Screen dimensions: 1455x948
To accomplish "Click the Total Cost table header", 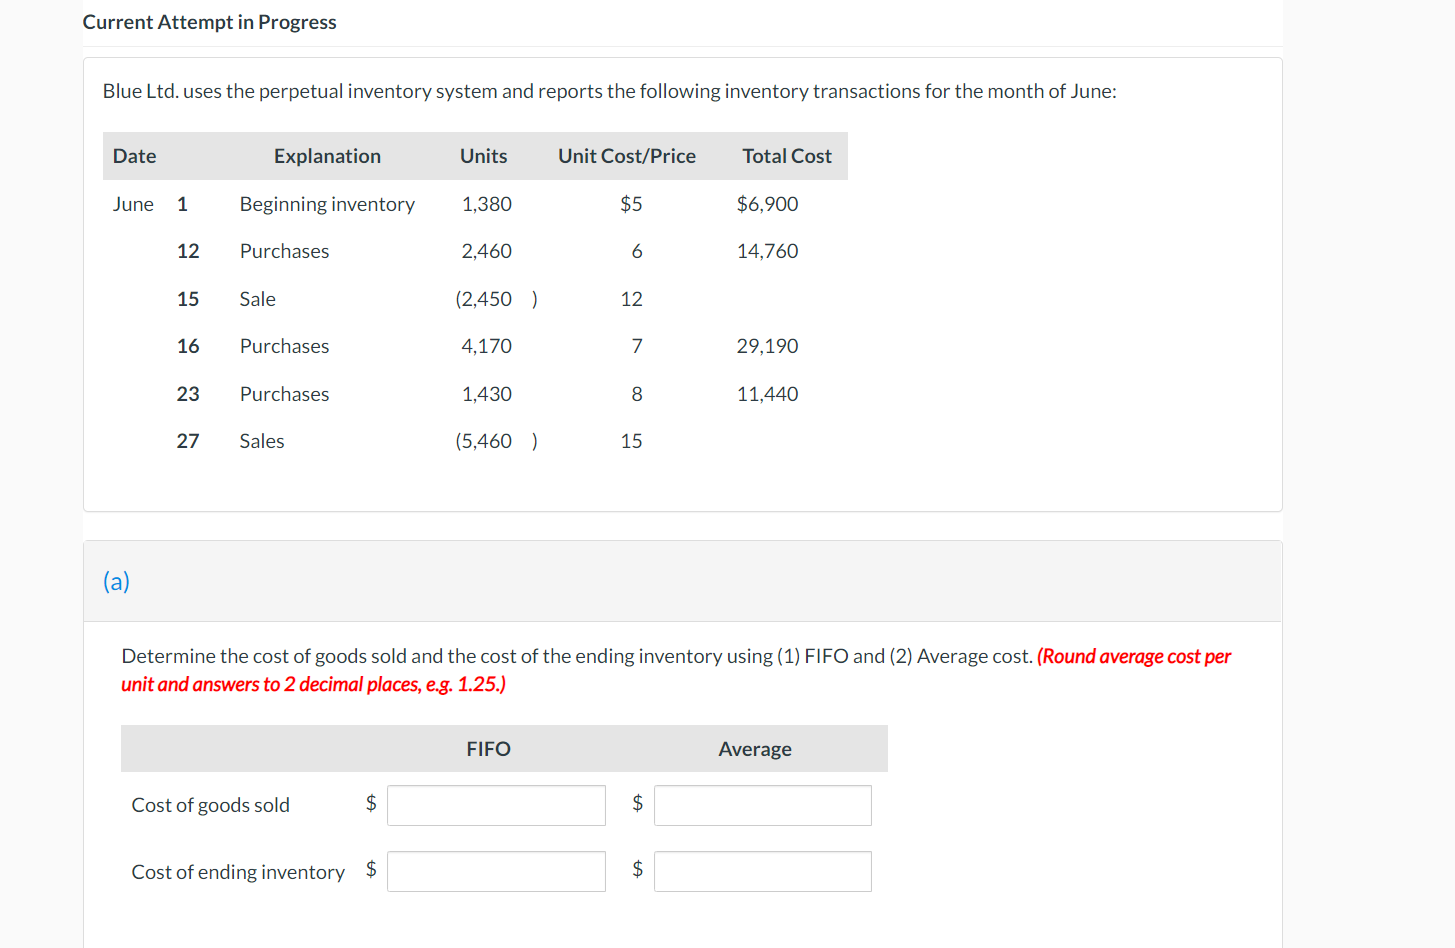I will pos(786,156).
